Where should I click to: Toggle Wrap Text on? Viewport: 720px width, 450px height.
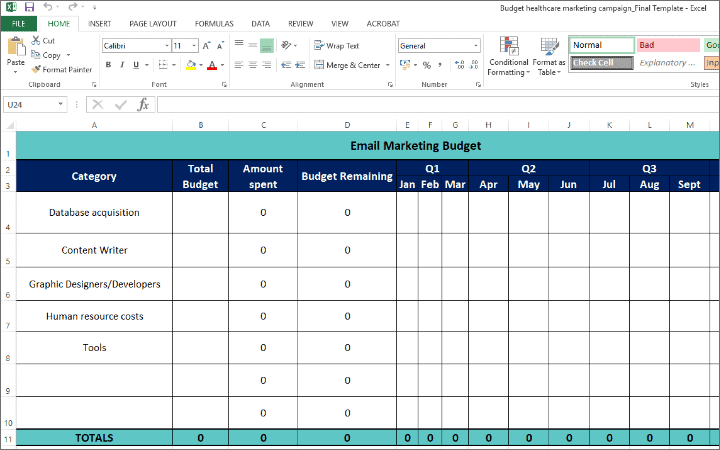point(336,45)
